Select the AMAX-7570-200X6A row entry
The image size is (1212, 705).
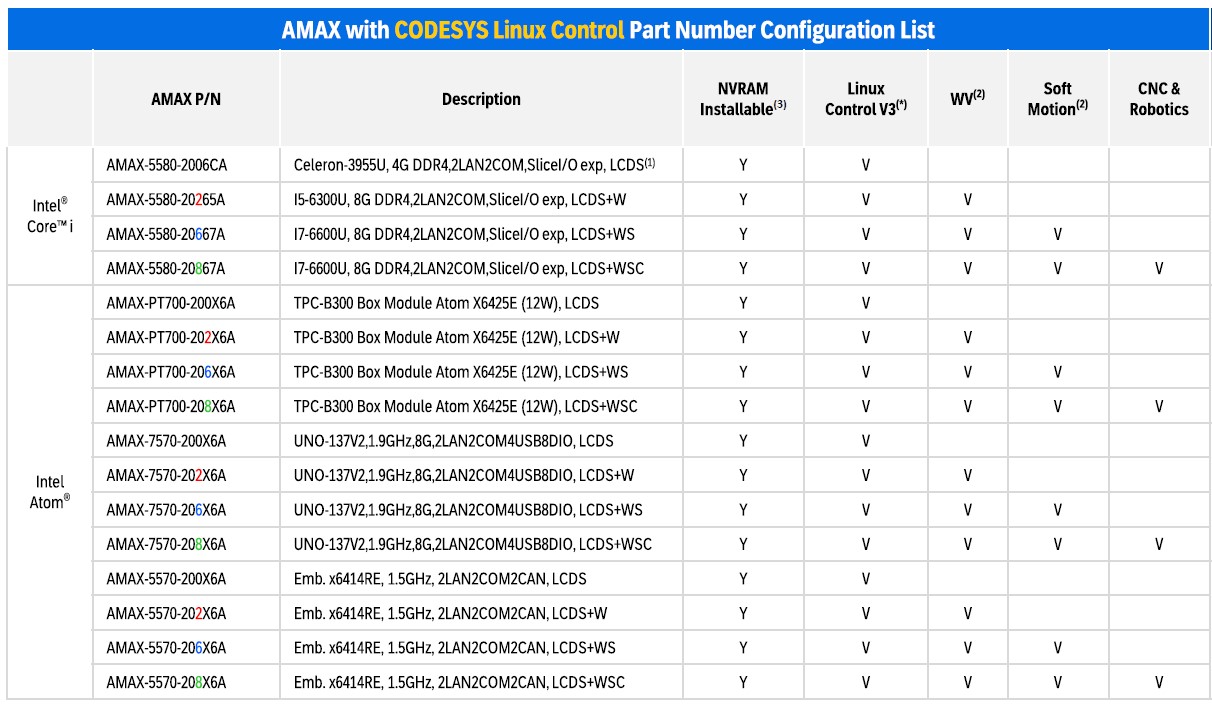tap(166, 441)
